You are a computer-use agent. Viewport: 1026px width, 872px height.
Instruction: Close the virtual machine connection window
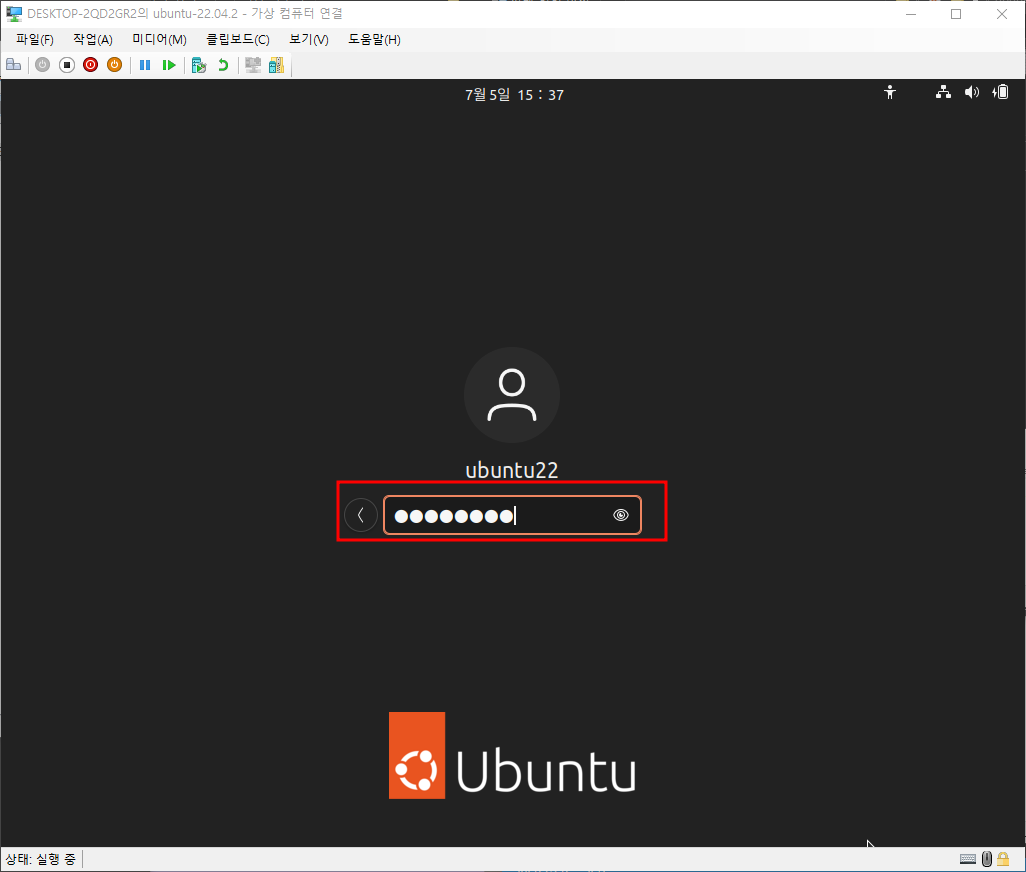[1002, 14]
